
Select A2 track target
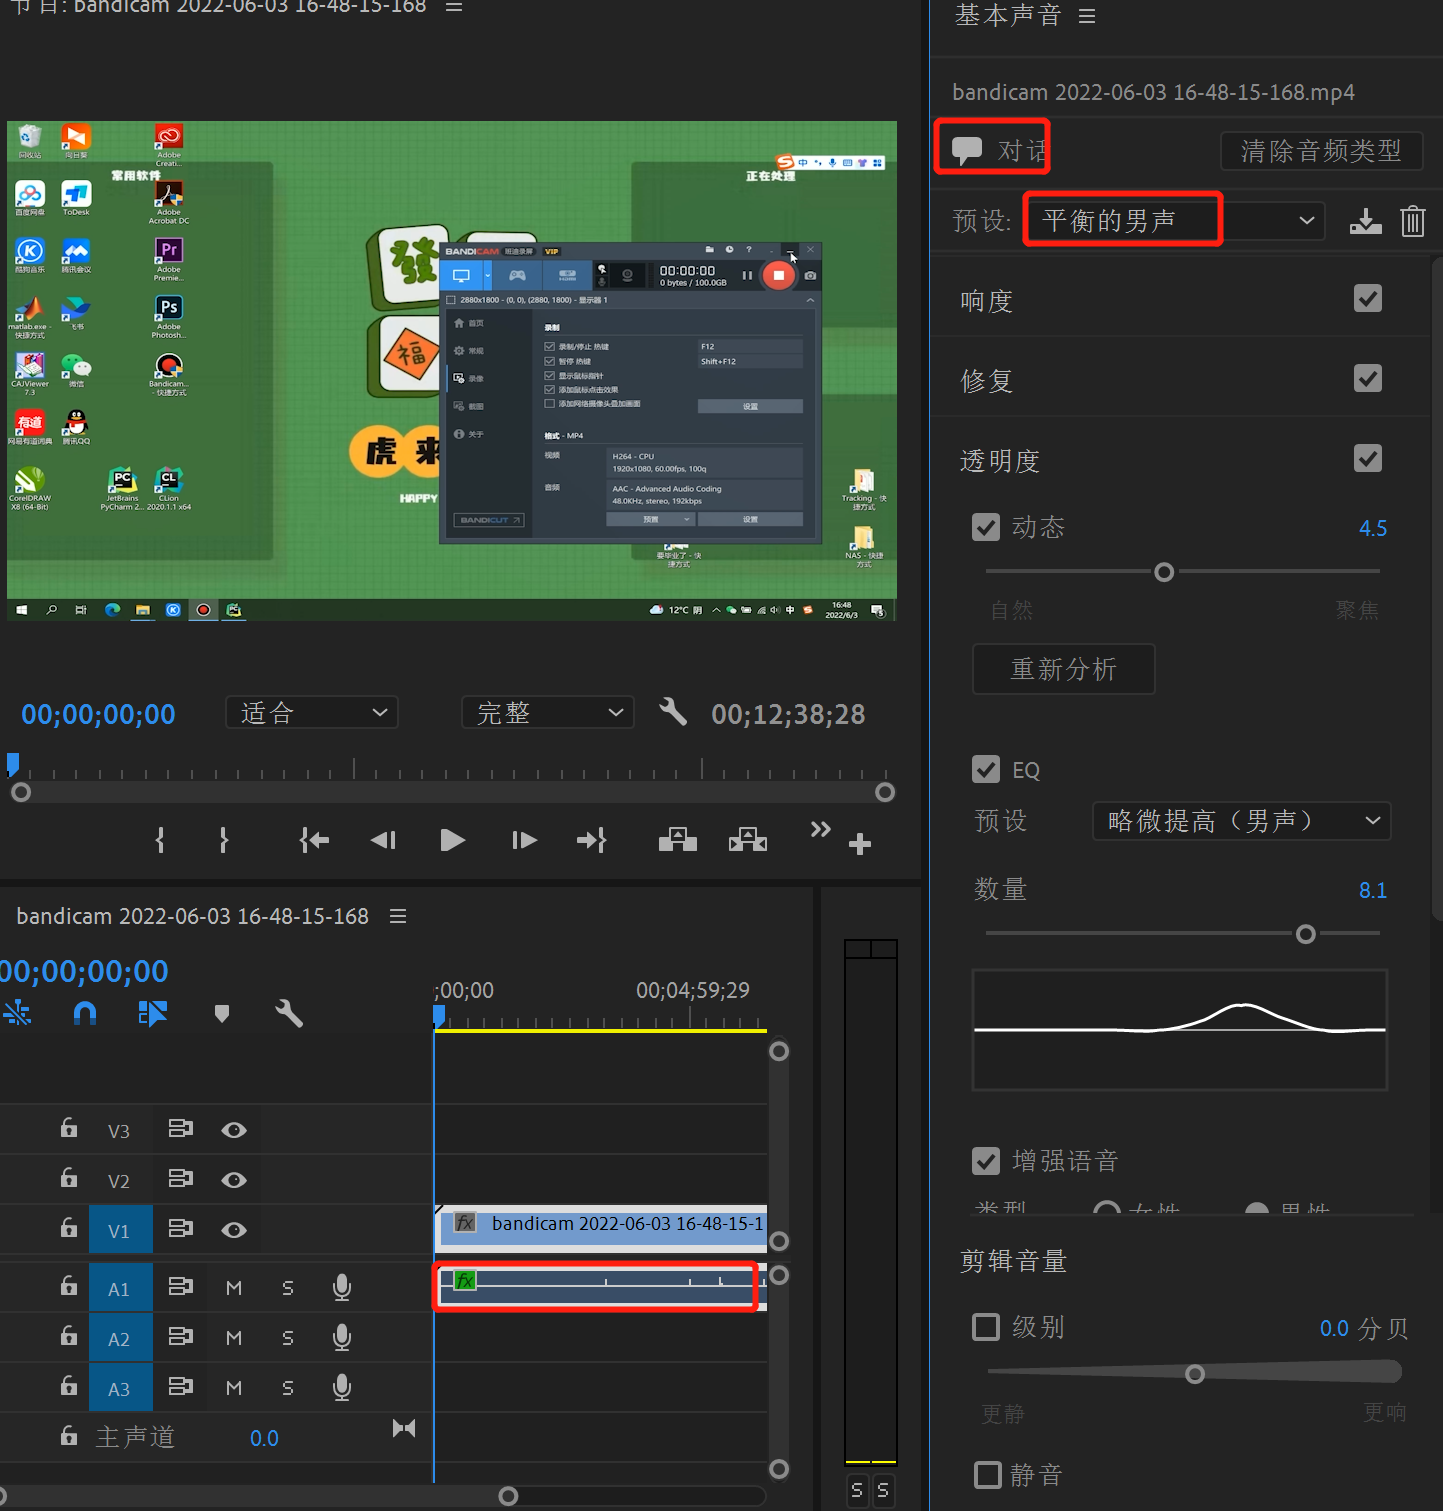120,1338
